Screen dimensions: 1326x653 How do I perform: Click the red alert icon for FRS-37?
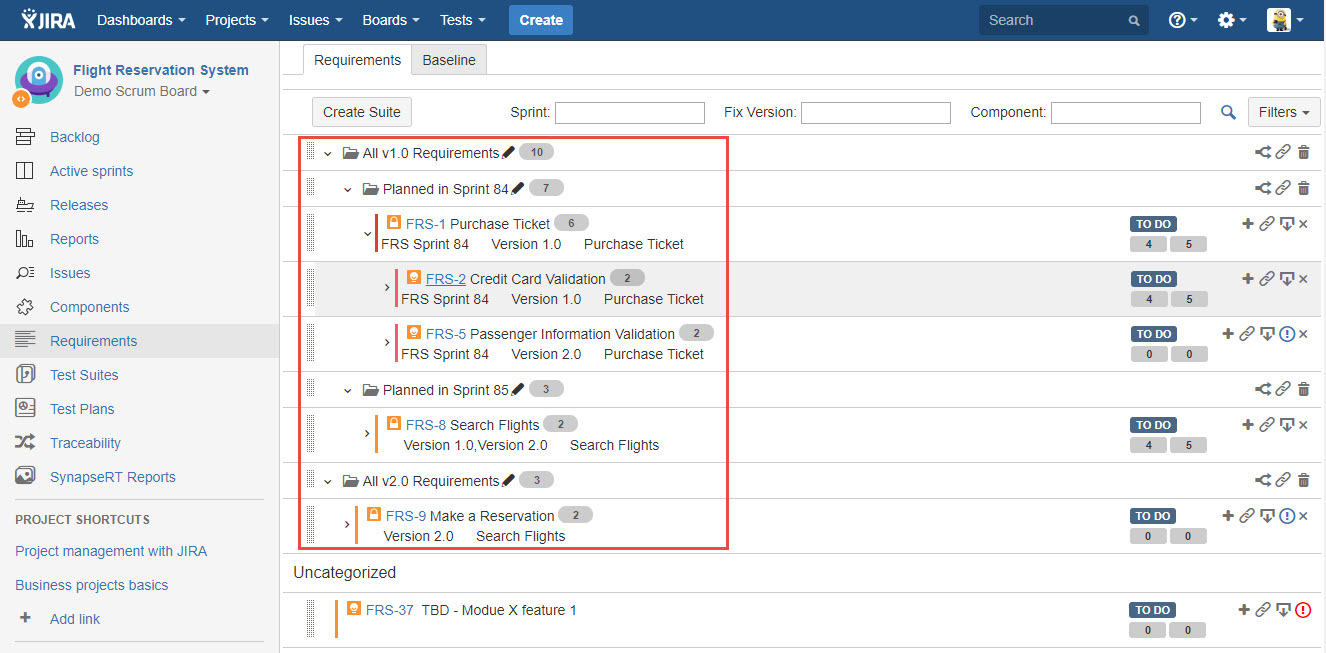[1303, 610]
